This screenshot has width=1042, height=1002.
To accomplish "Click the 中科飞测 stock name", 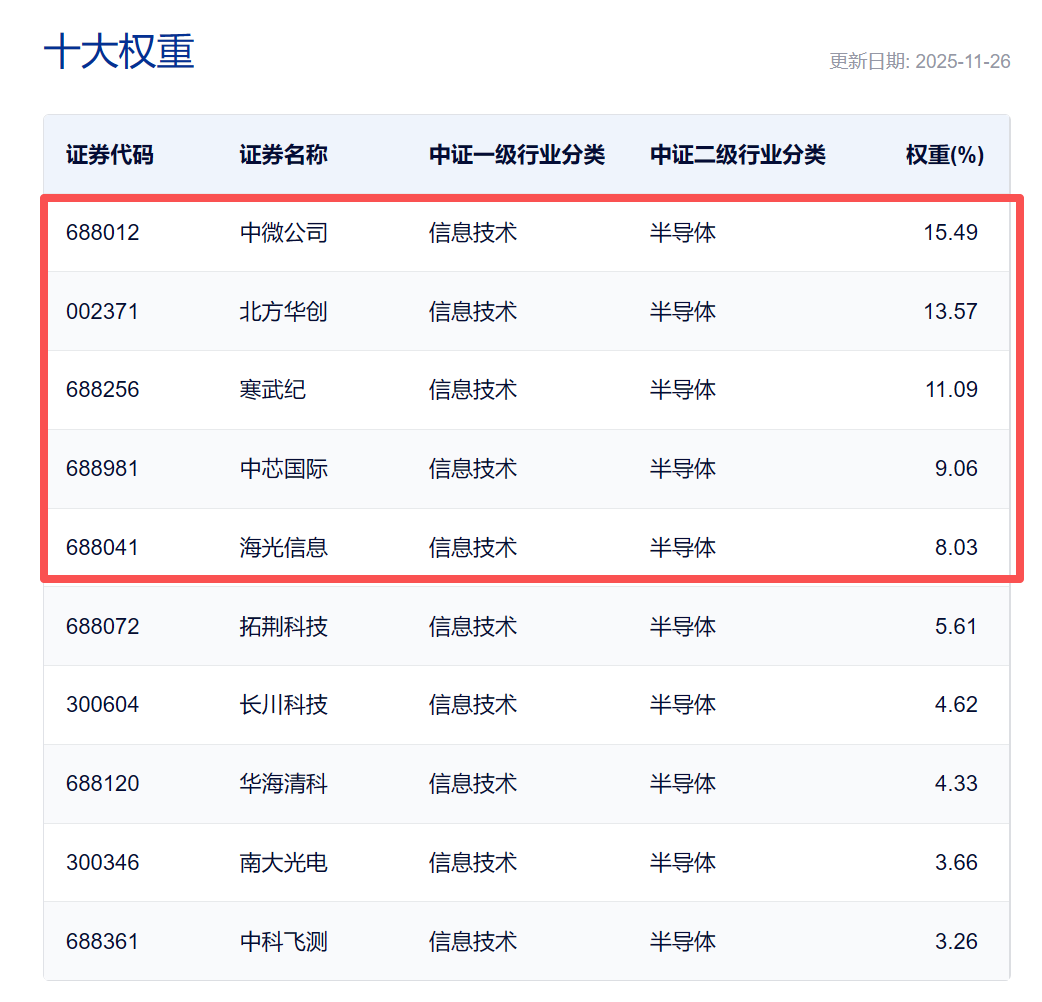I will 283,941.
